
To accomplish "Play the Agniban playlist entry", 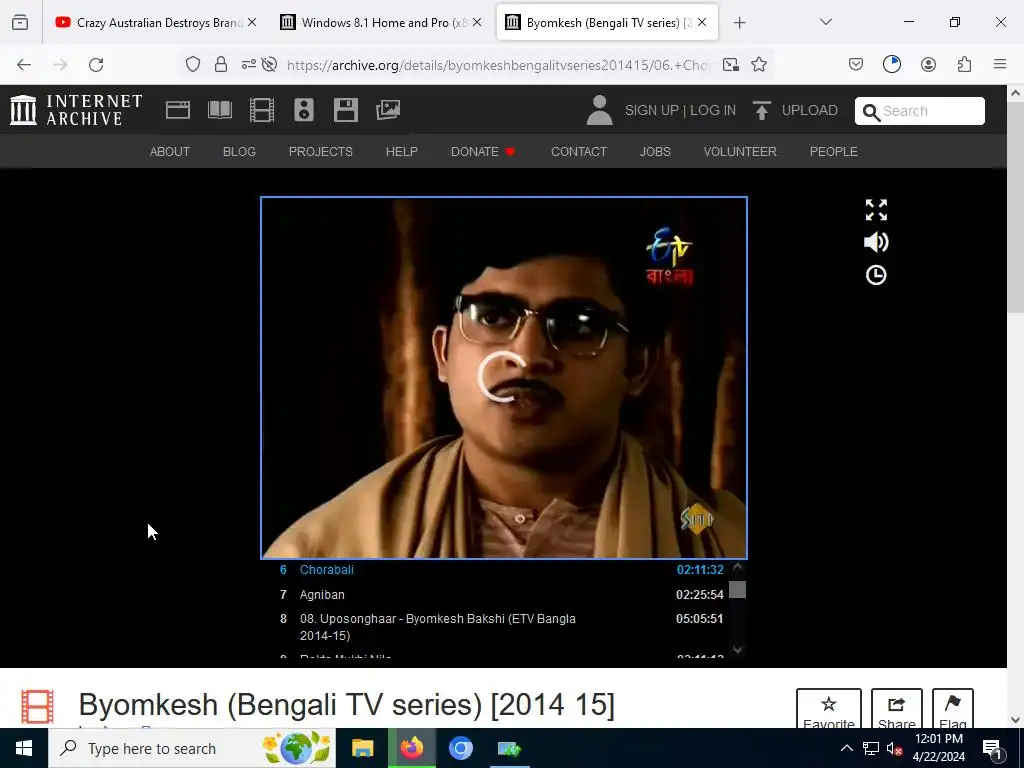I will coord(502,594).
